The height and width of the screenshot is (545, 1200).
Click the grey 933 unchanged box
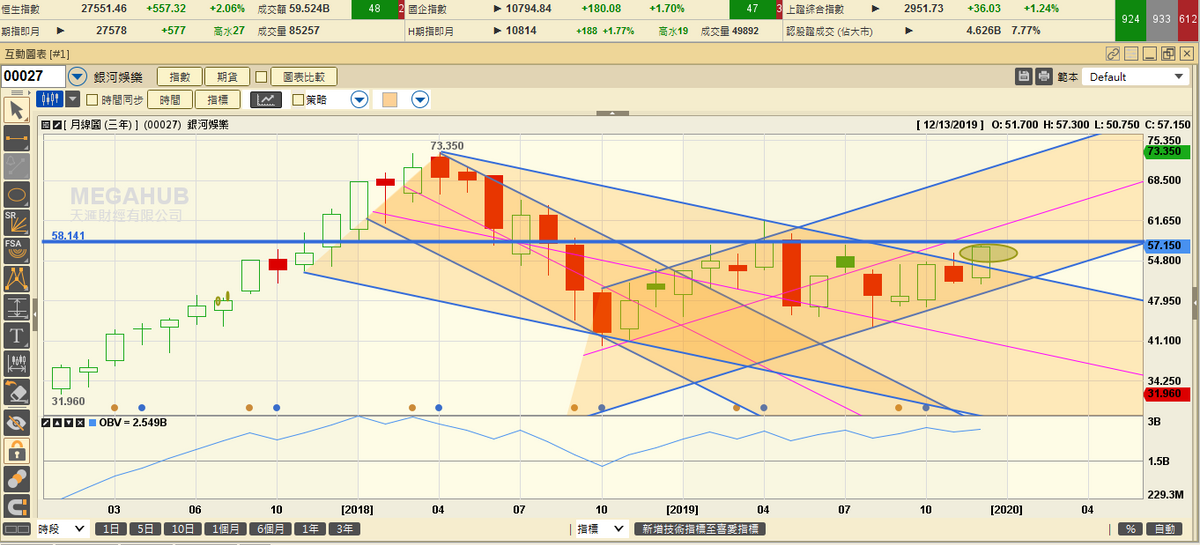(x=1161, y=19)
